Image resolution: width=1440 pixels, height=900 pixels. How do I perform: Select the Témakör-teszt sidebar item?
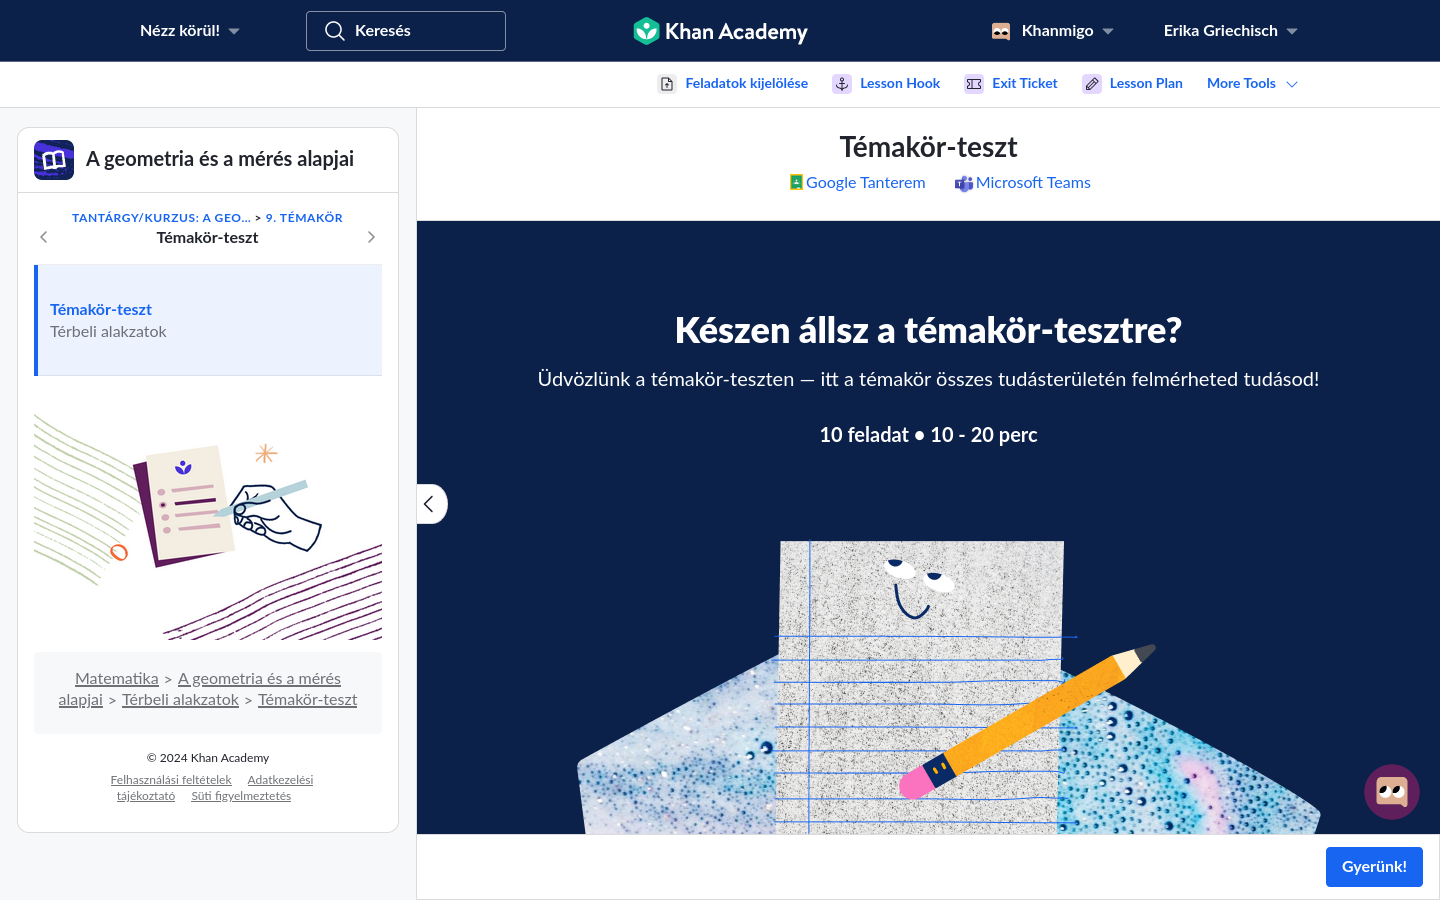[208, 320]
